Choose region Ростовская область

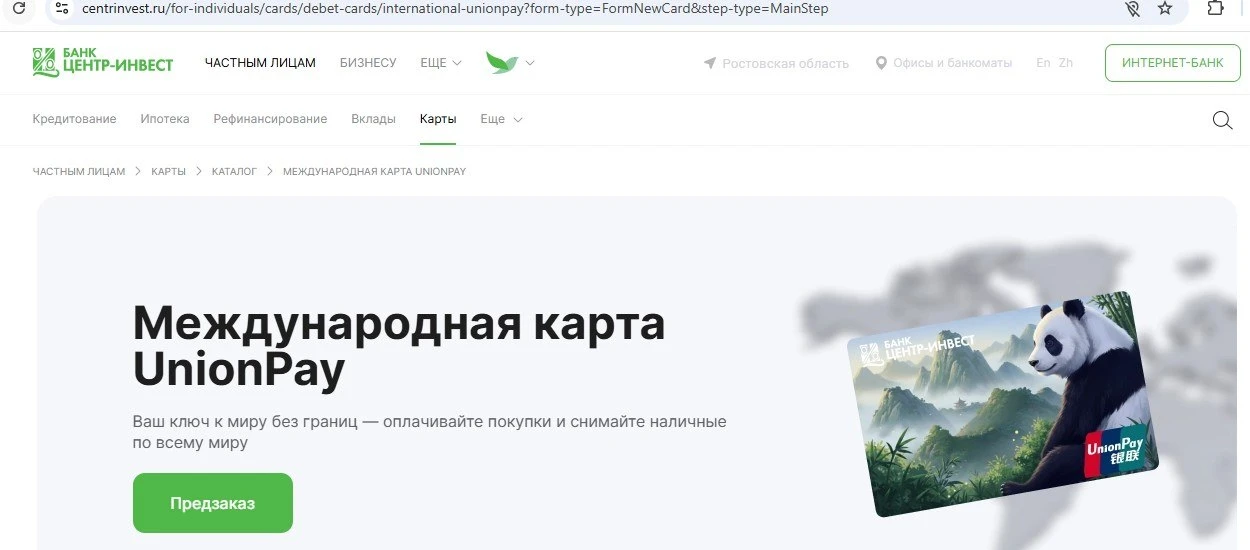click(x=785, y=63)
